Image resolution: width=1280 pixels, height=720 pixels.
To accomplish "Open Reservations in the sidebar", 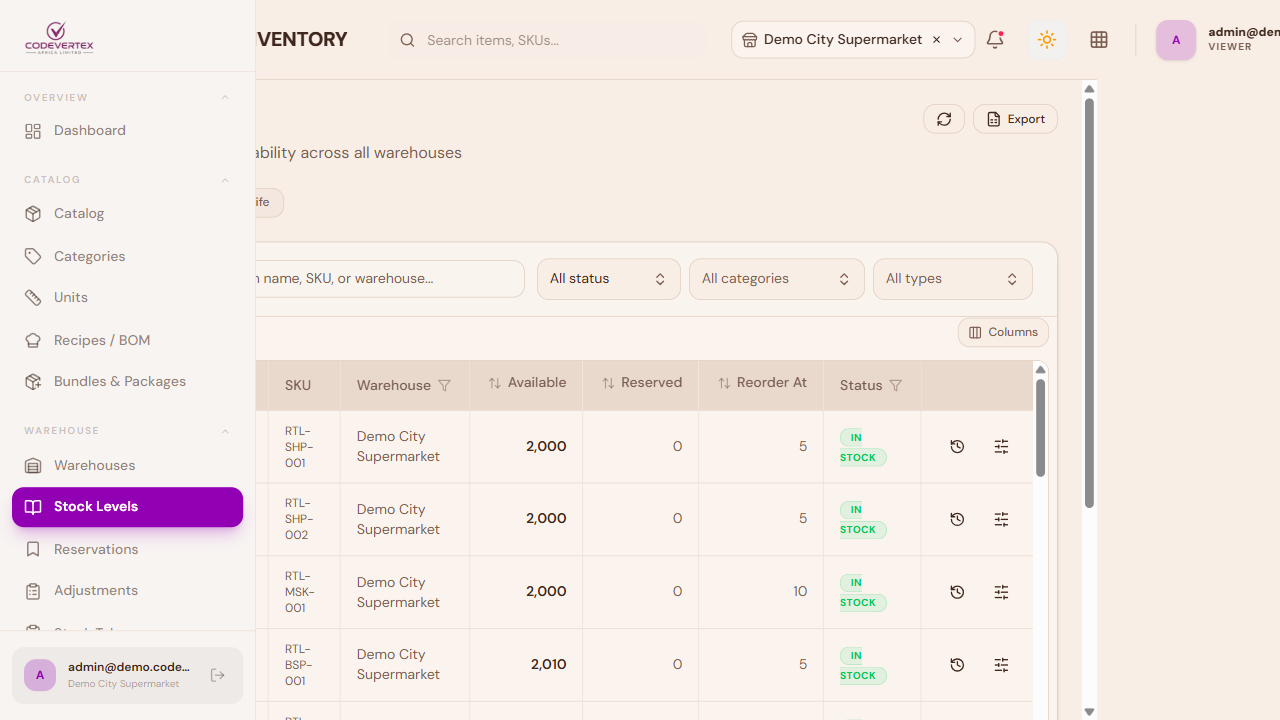I will point(127,550).
